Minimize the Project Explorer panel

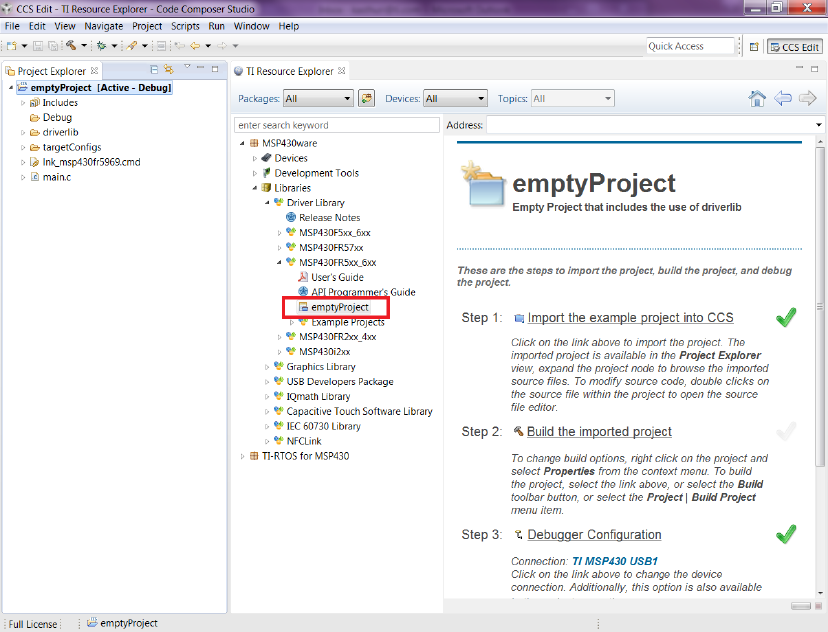[x=200, y=68]
